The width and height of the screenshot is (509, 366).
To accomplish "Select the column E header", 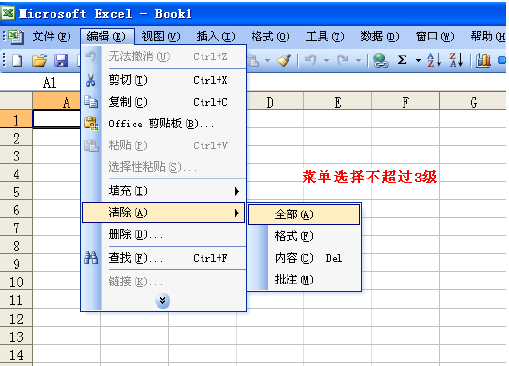I will (x=338, y=102).
